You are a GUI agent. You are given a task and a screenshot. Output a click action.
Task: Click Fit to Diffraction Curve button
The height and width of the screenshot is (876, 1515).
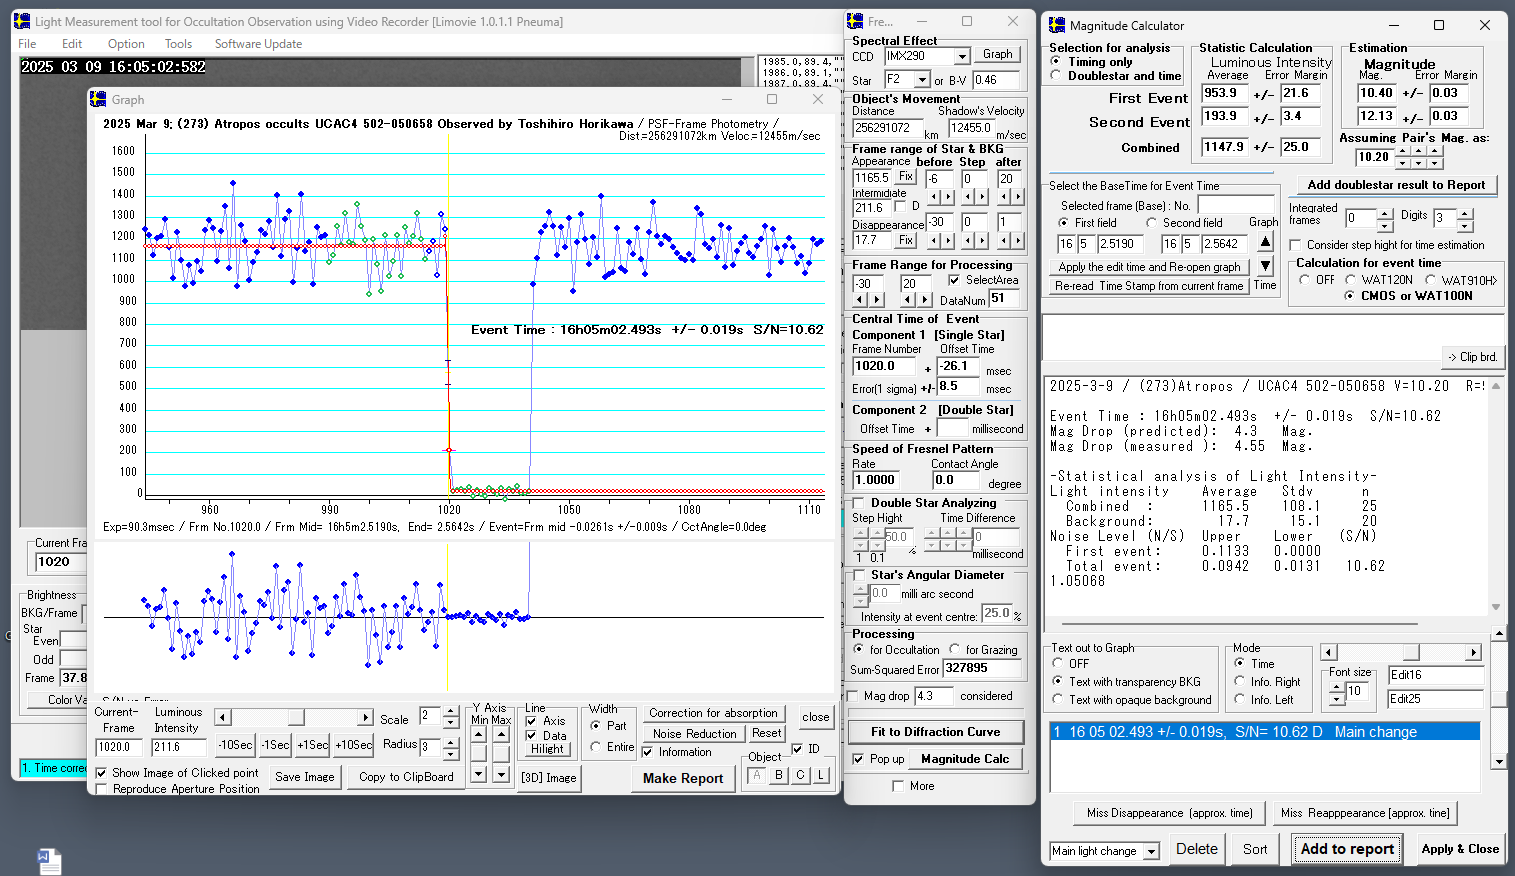coord(935,732)
